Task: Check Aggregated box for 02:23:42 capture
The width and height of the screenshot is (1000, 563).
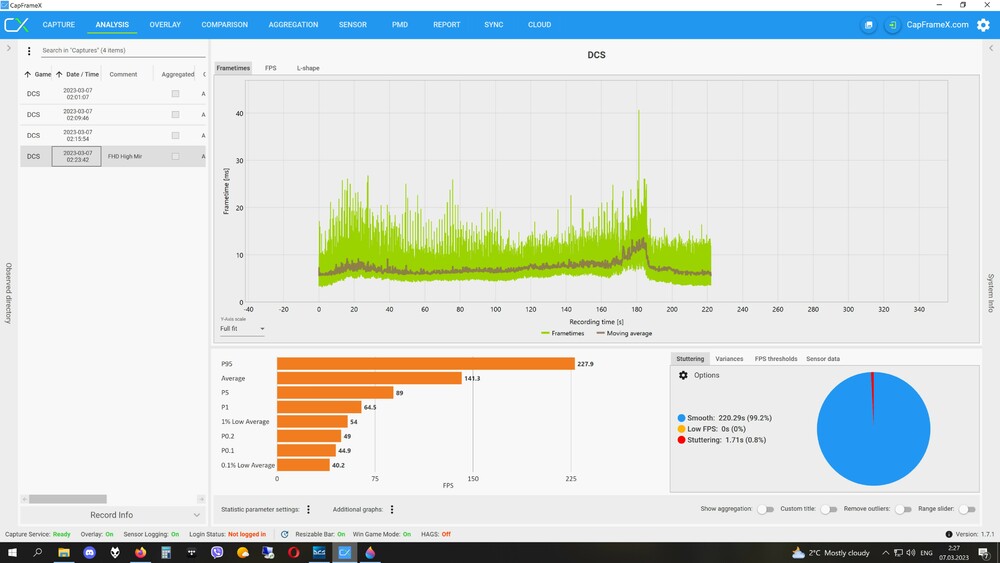Action: point(175,156)
